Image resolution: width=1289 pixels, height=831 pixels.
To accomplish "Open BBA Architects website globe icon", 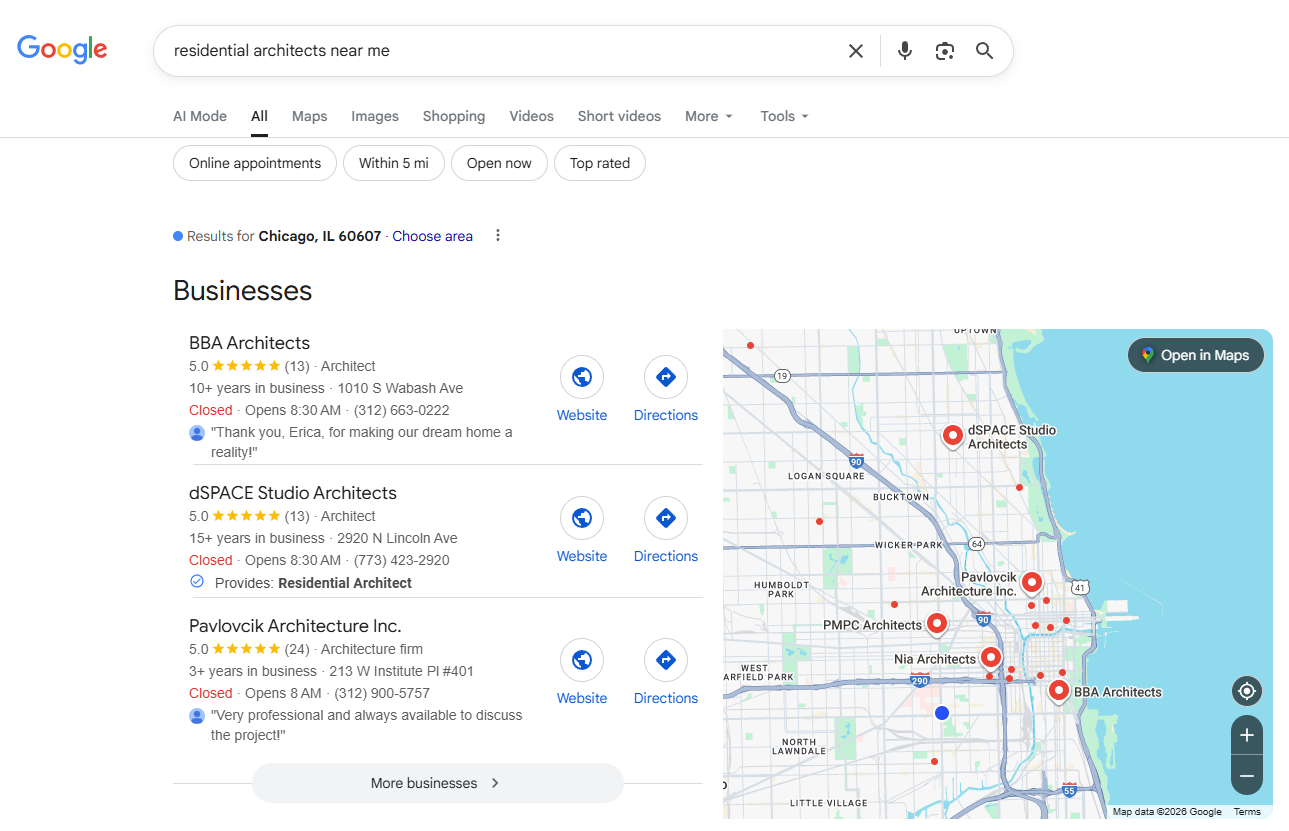I will point(582,377).
